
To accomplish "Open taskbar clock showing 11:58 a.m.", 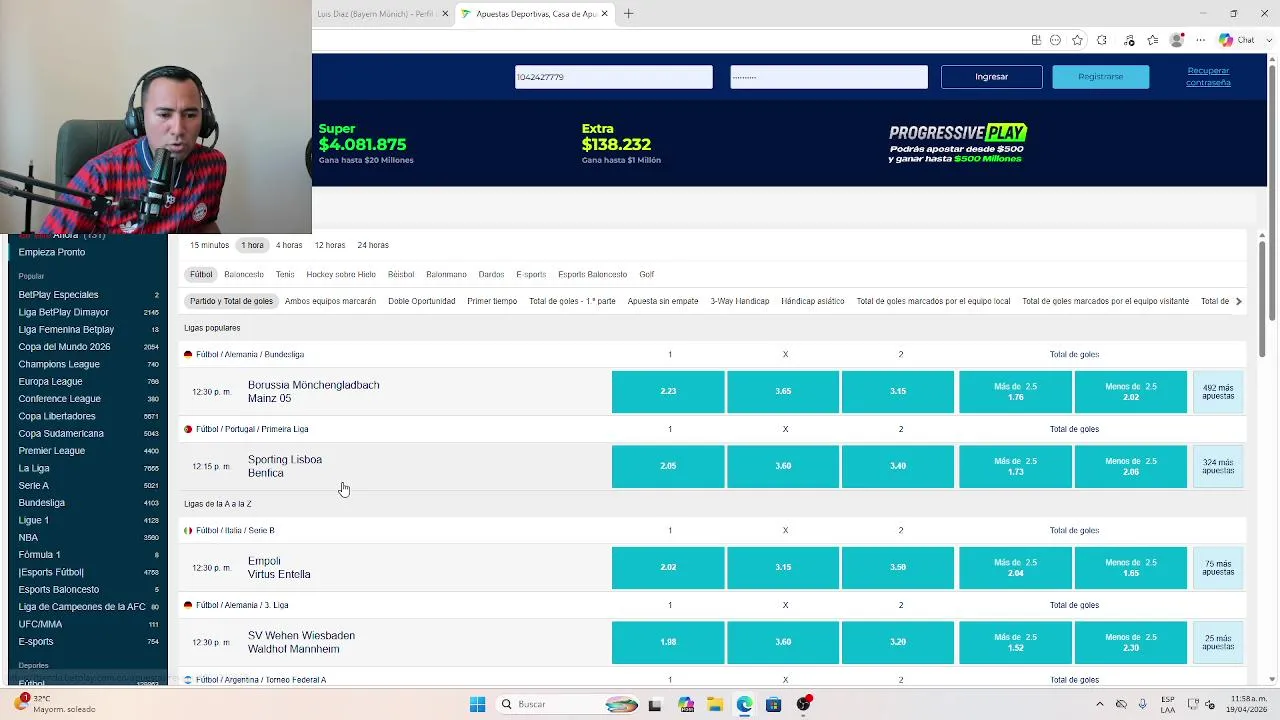I will (x=1246, y=703).
